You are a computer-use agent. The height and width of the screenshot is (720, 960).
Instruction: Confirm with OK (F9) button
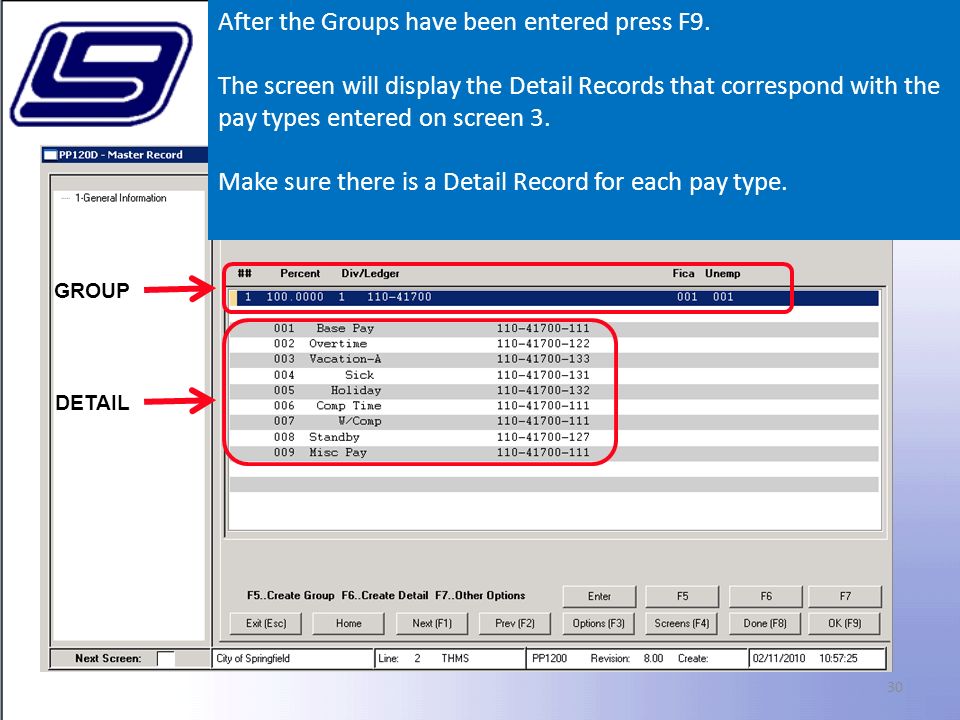pyautogui.click(x=845, y=623)
